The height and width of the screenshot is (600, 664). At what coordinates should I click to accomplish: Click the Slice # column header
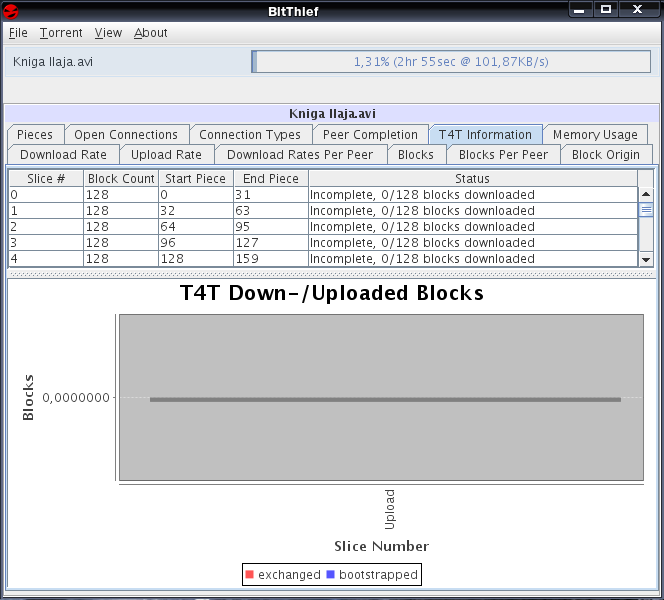pyautogui.click(x=46, y=179)
